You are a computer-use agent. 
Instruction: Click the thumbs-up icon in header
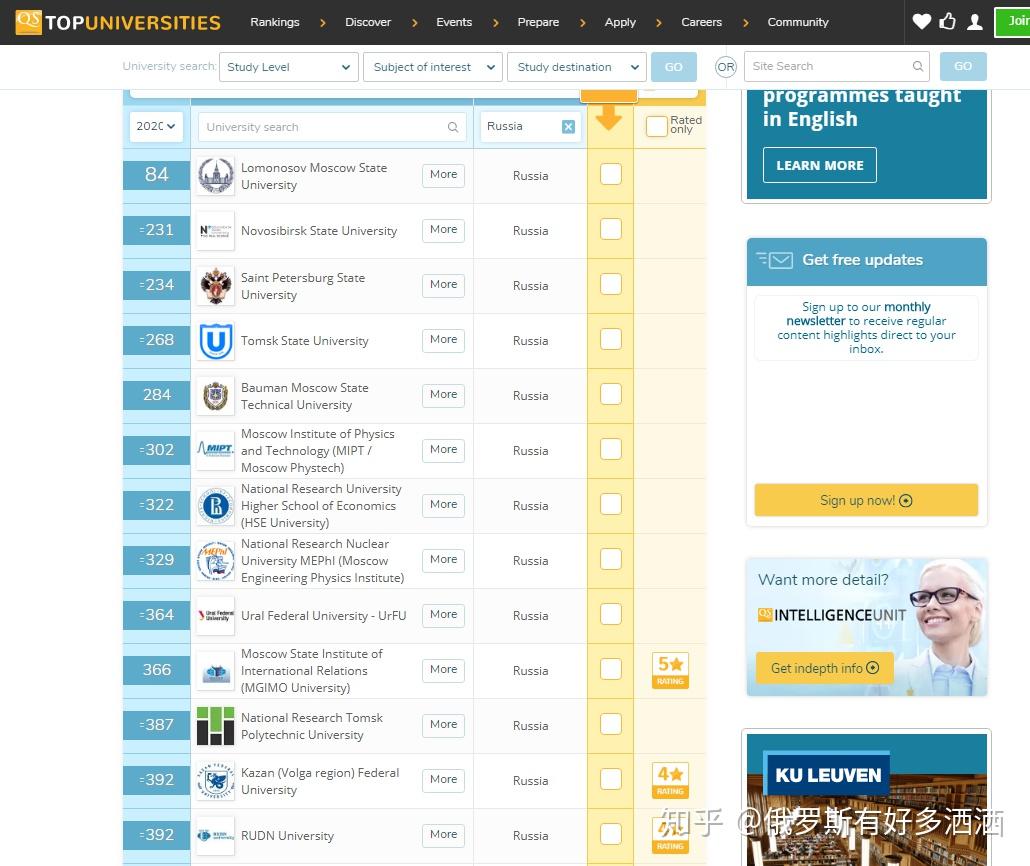coord(947,22)
